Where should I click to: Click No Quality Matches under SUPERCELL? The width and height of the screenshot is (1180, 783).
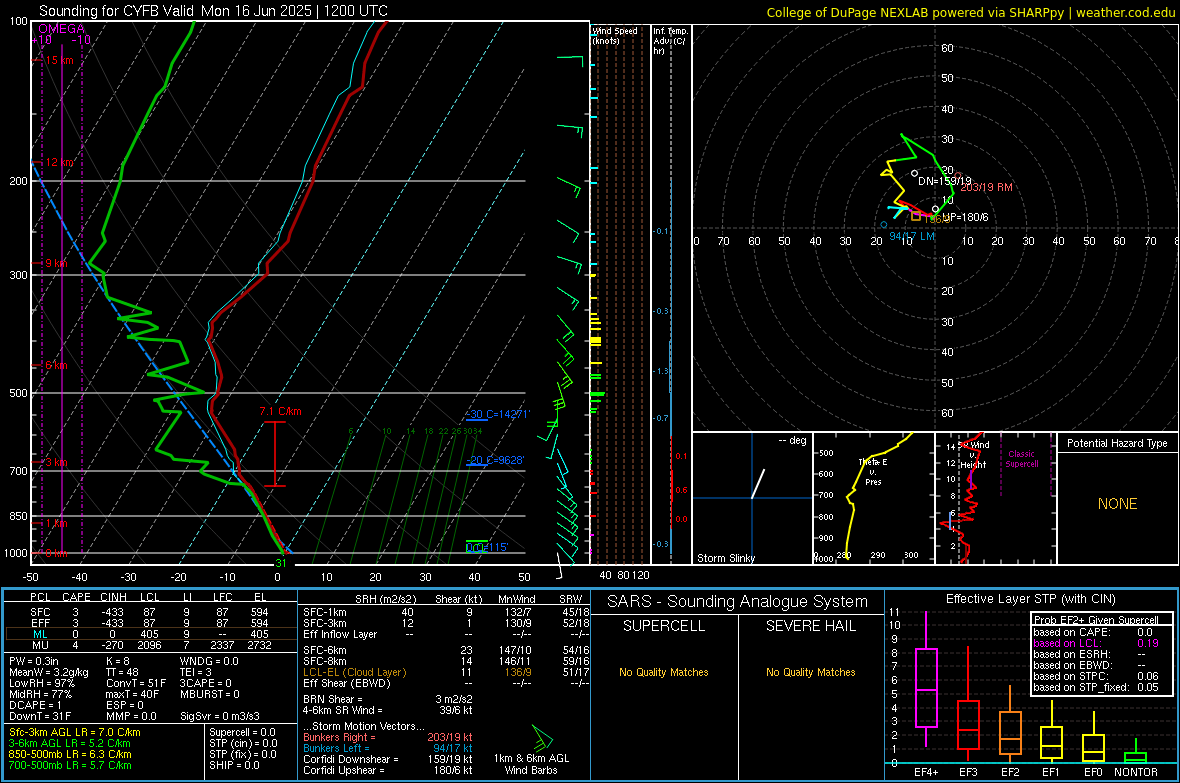point(664,672)
